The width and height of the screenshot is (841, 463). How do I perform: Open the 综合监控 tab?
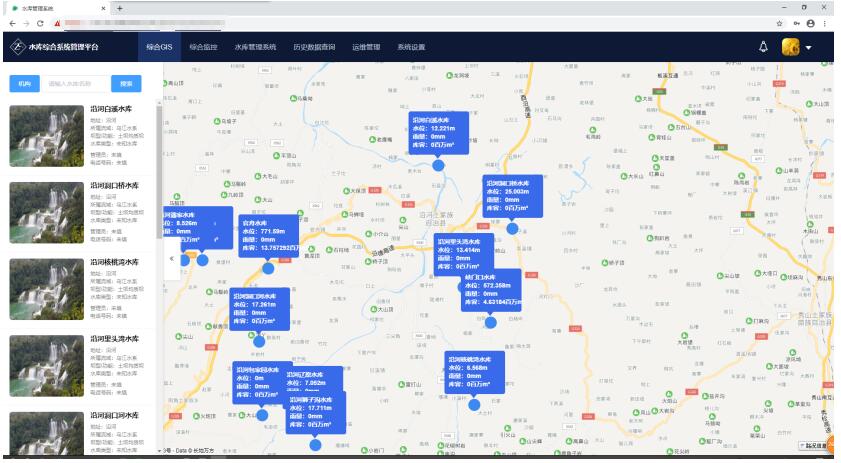tap(204, 47)
